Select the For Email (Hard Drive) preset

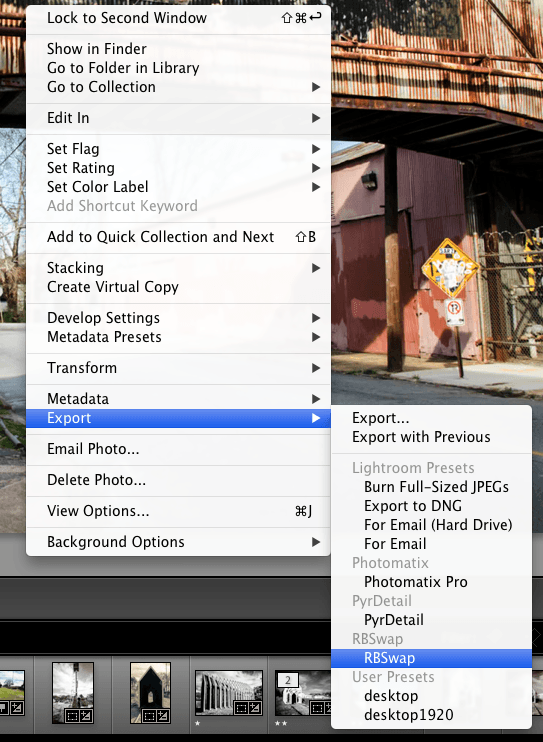coord(431,525)
